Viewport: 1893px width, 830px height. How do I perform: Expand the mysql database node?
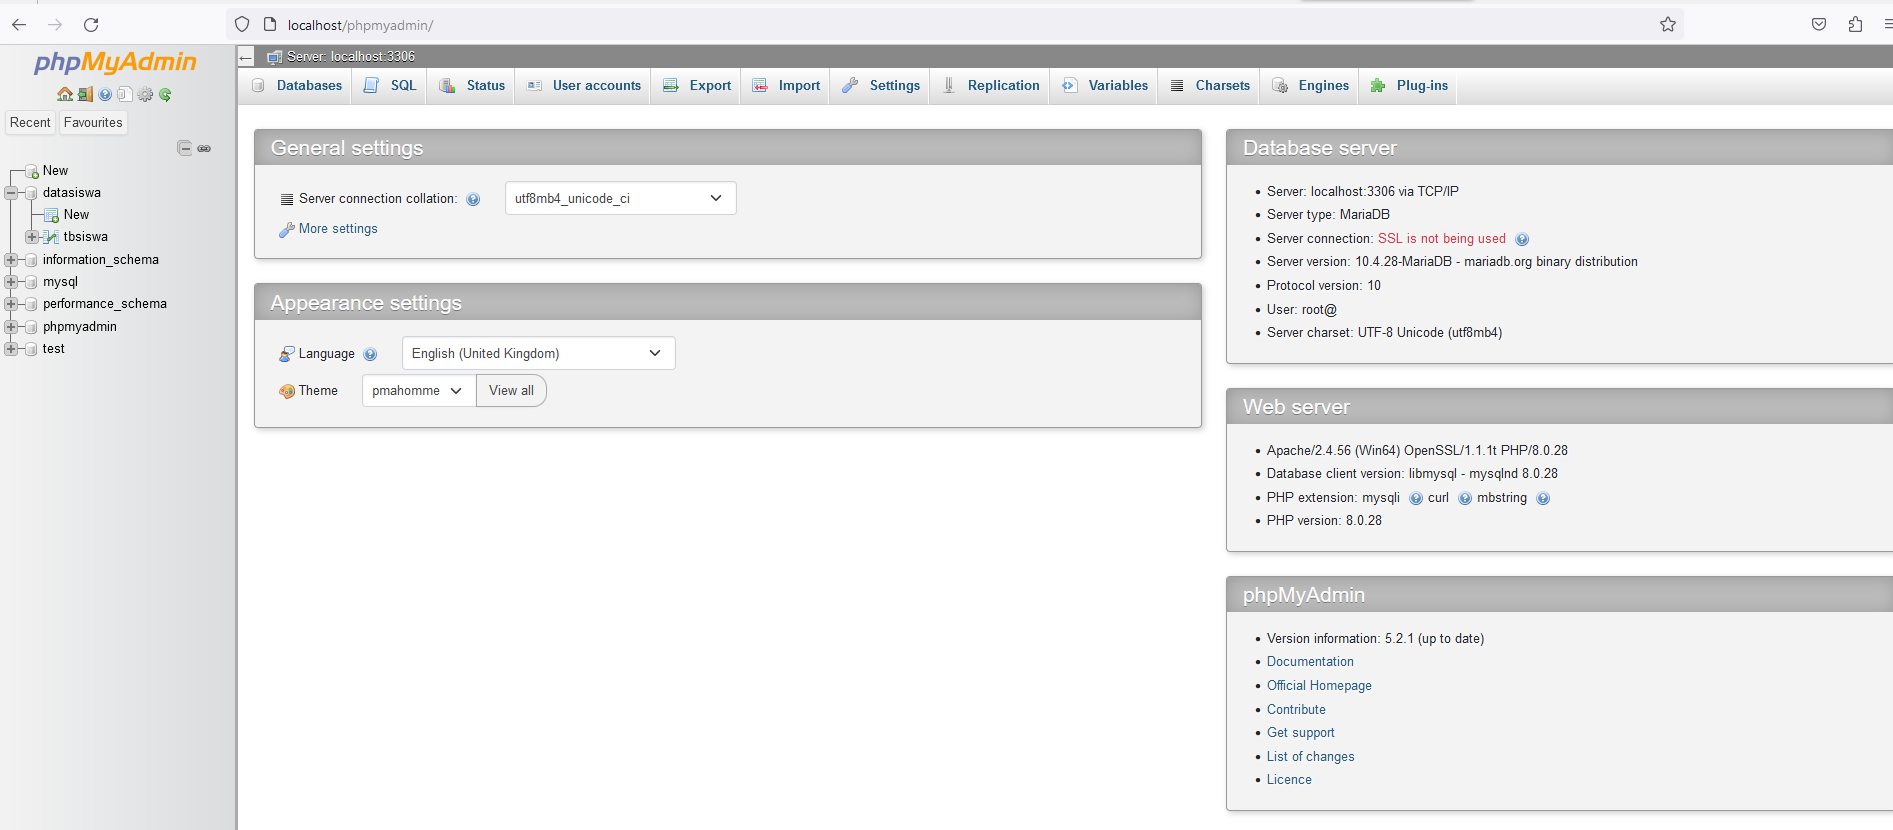click(x=11, y=282)
